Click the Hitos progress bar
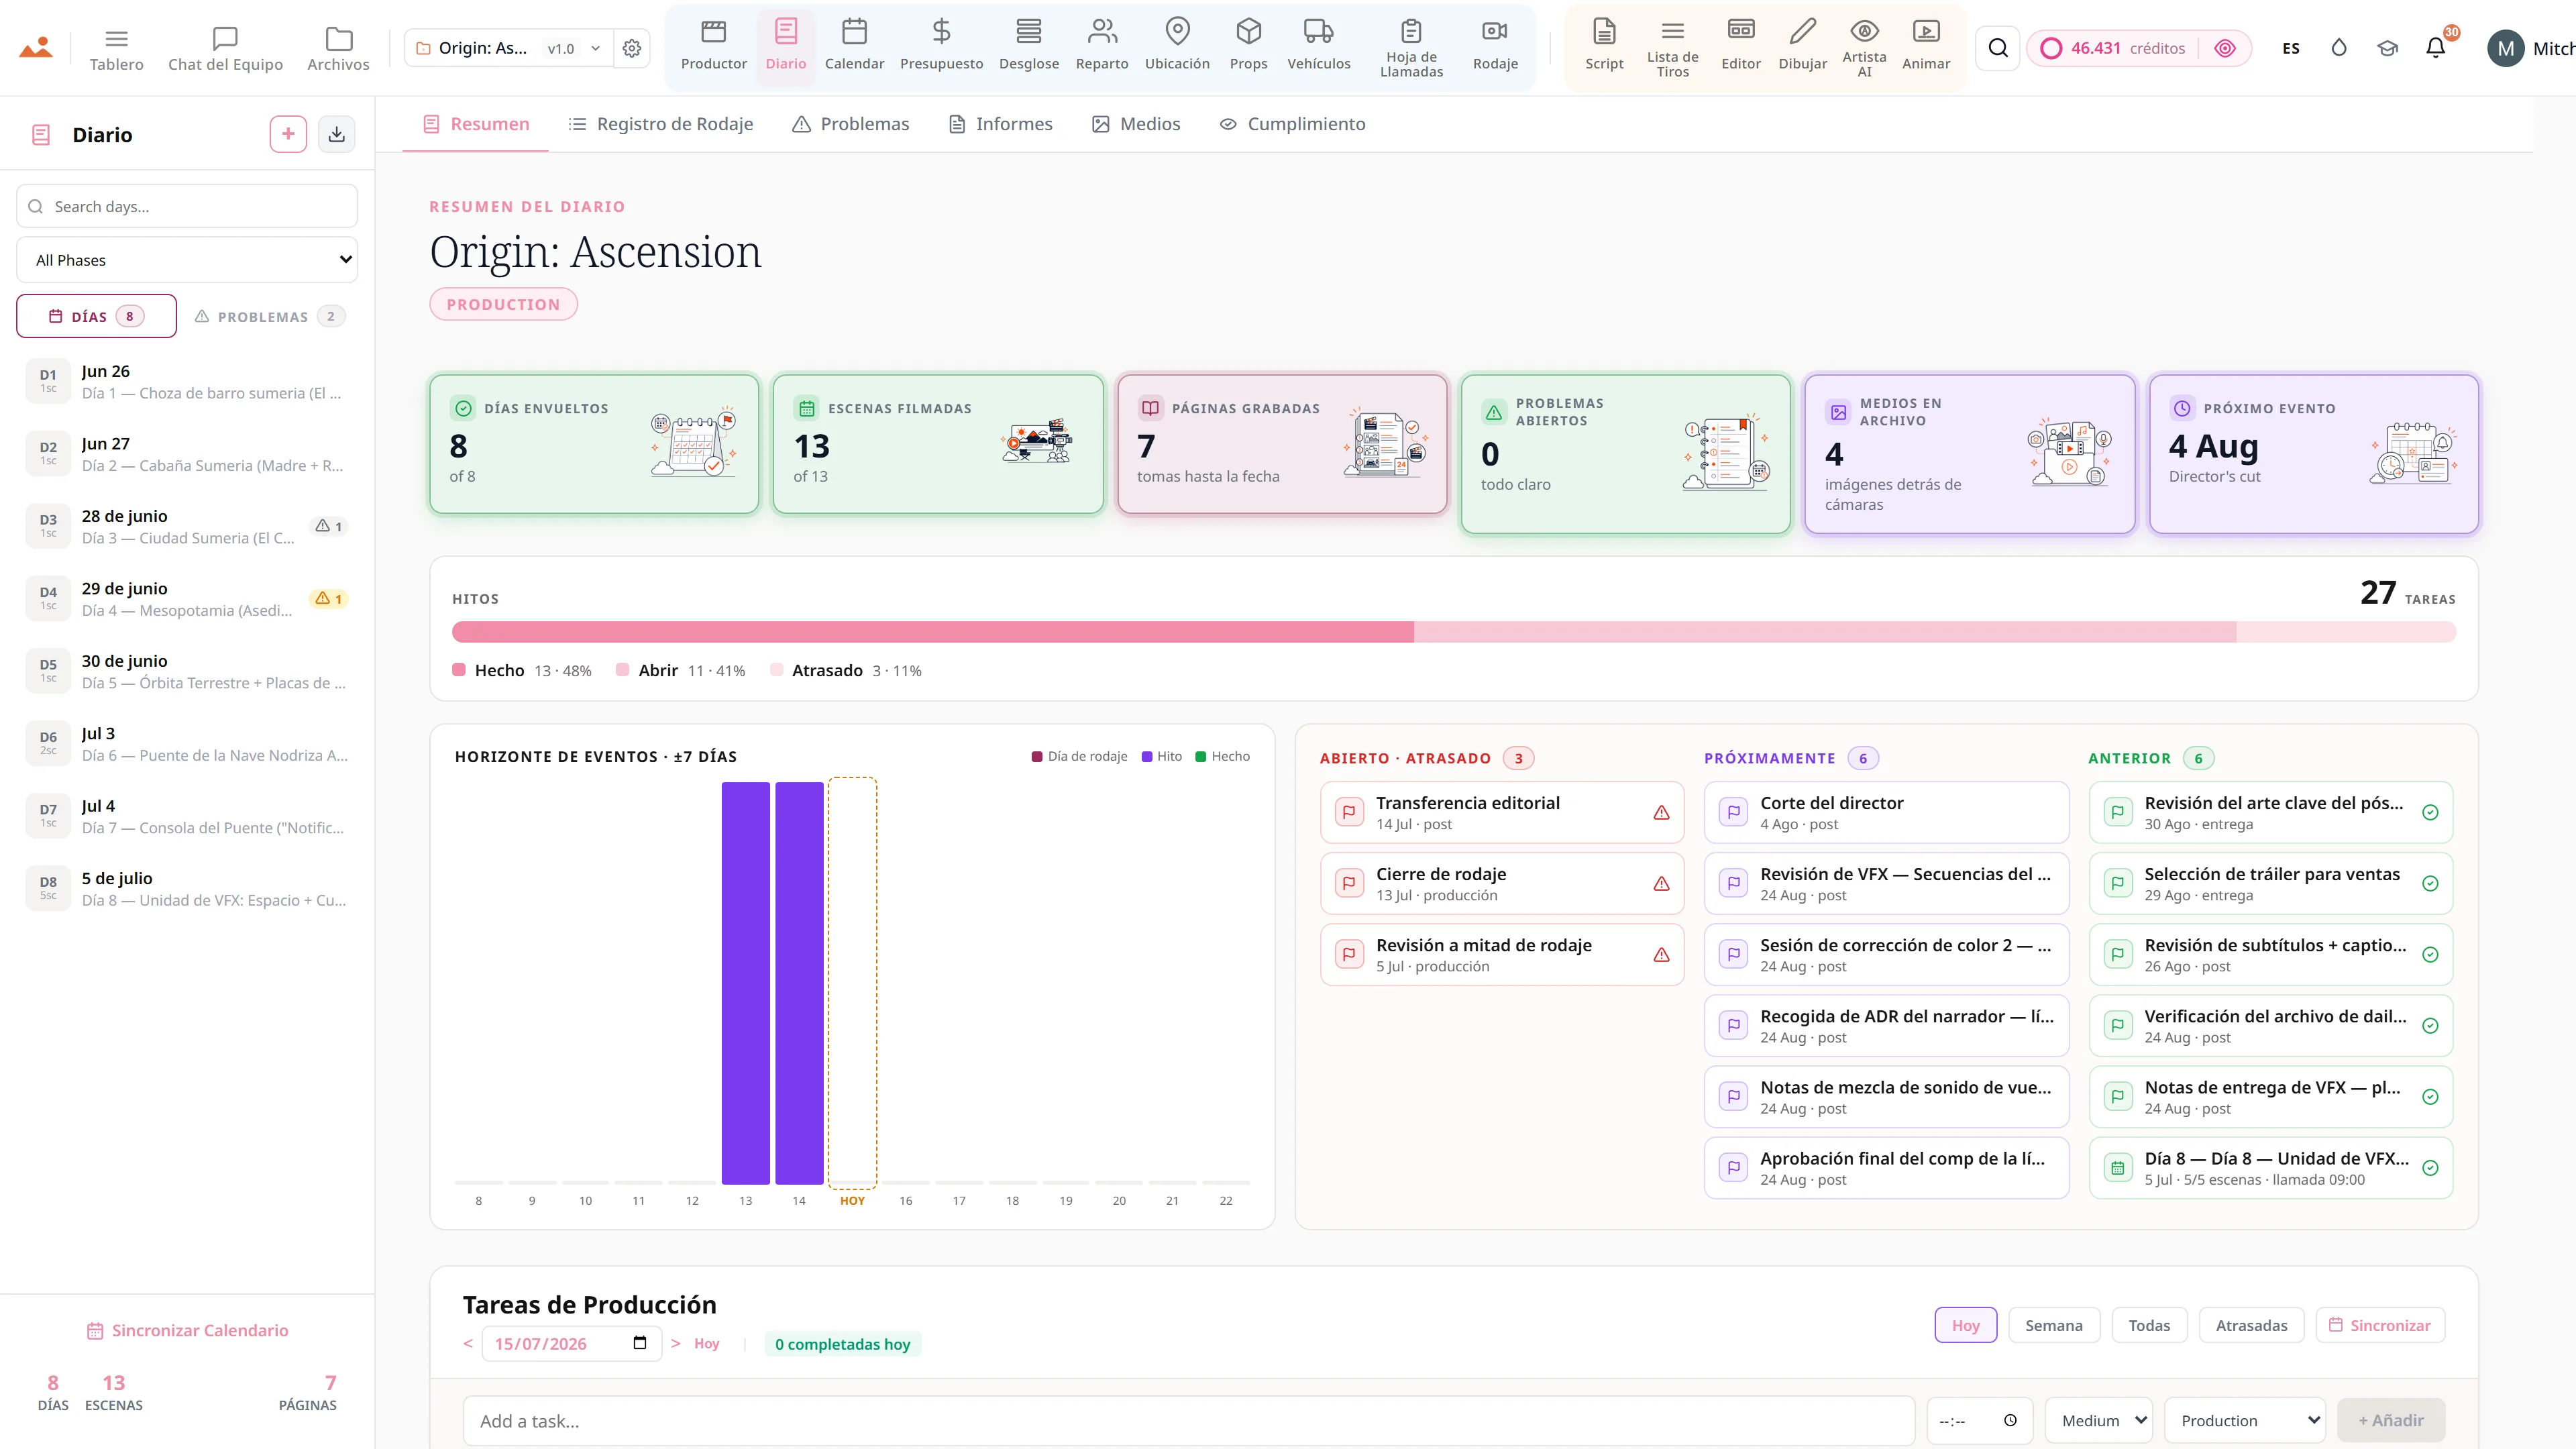 (x=1453, y=632)
